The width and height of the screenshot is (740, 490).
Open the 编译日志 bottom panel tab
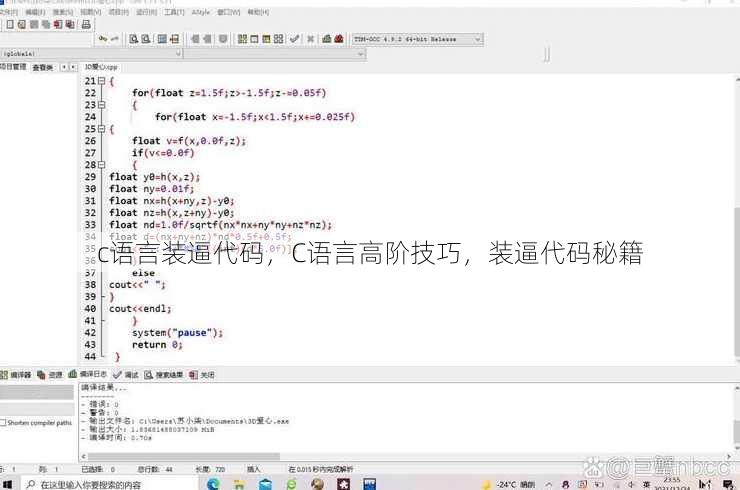tap(88, 374)
